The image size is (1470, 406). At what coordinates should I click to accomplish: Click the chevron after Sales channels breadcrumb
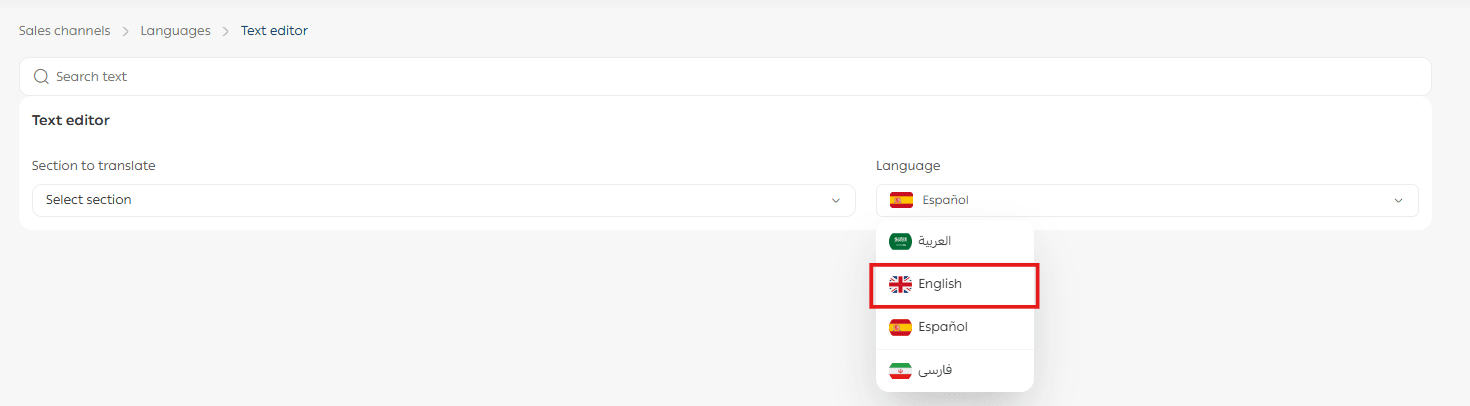click(x=126, y=31)
